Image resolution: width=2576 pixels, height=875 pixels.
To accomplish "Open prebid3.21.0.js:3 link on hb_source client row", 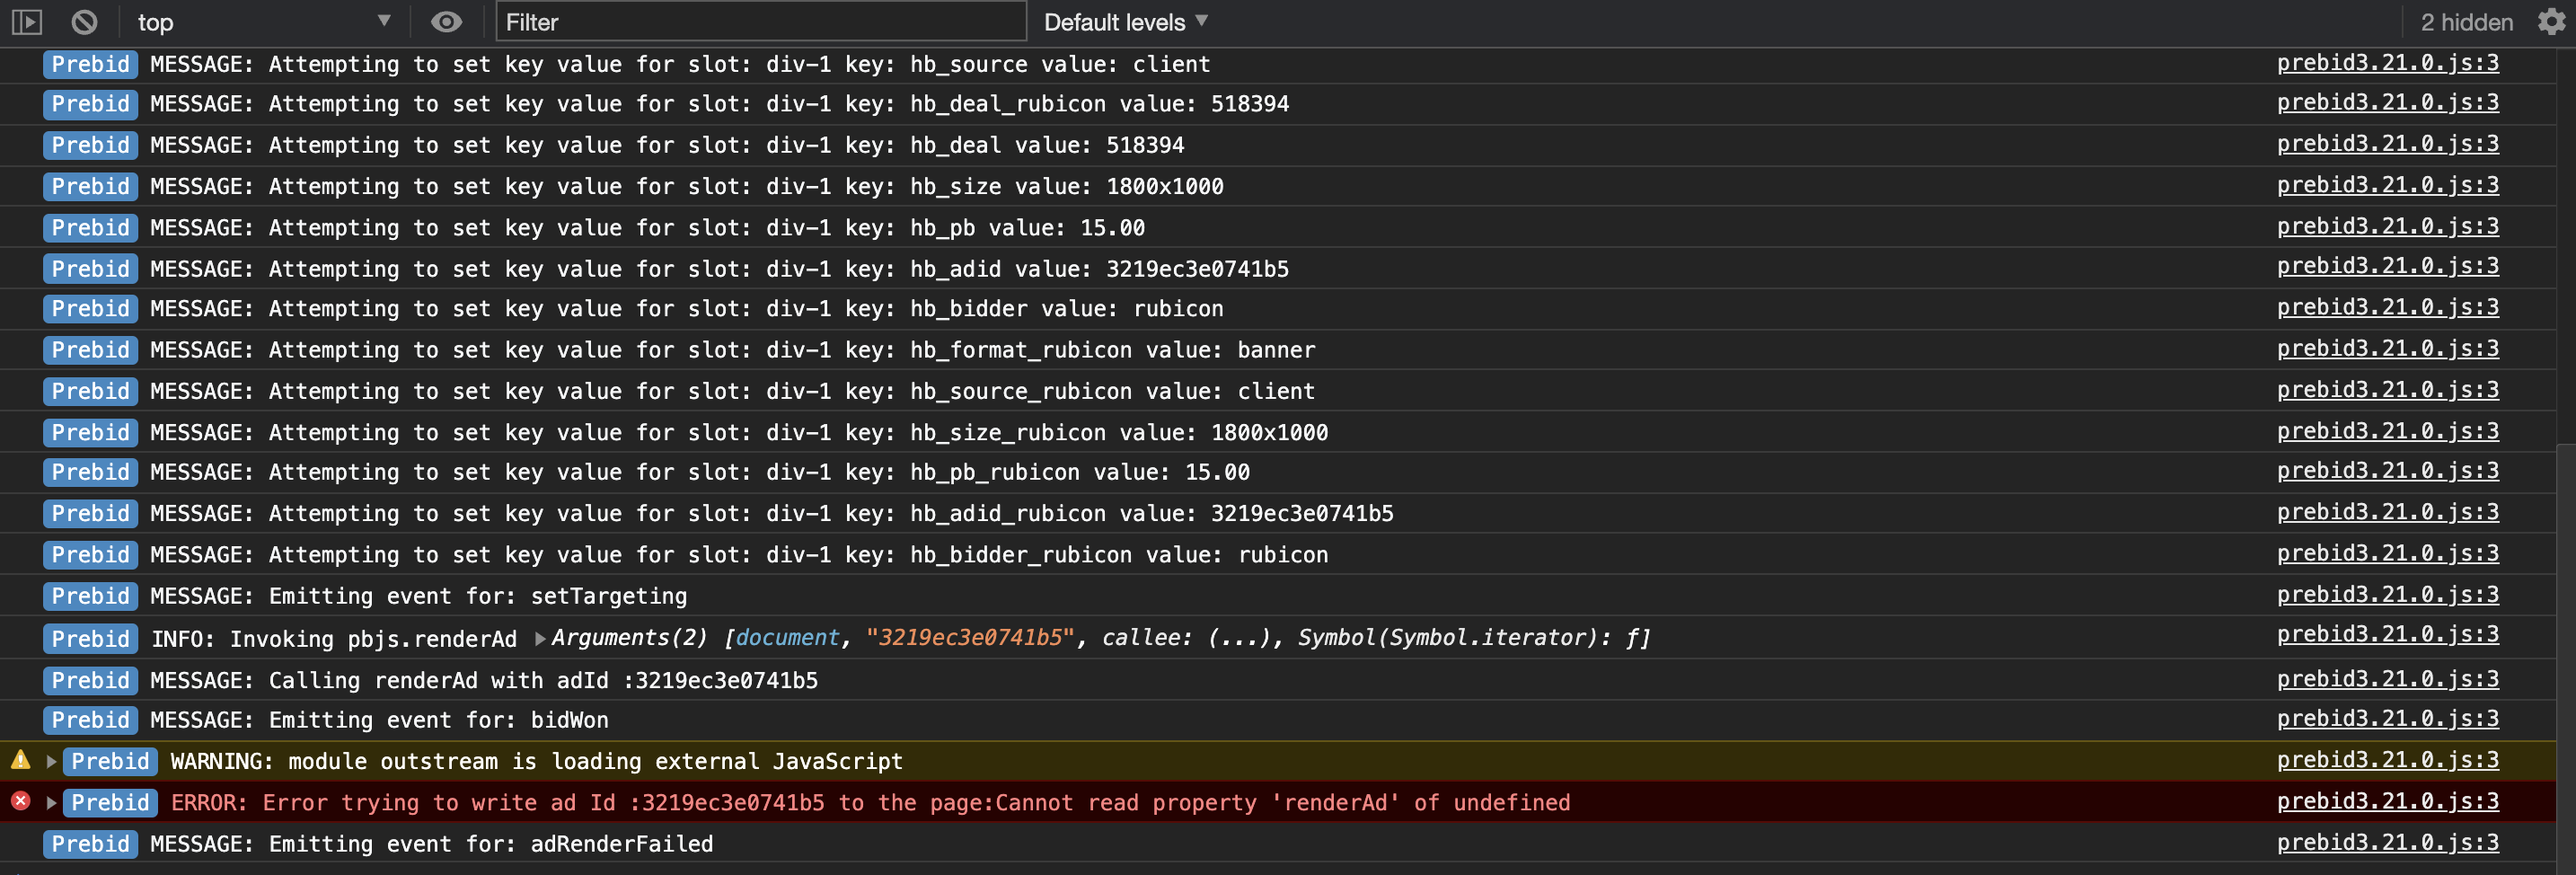I will click(2388, 63).
